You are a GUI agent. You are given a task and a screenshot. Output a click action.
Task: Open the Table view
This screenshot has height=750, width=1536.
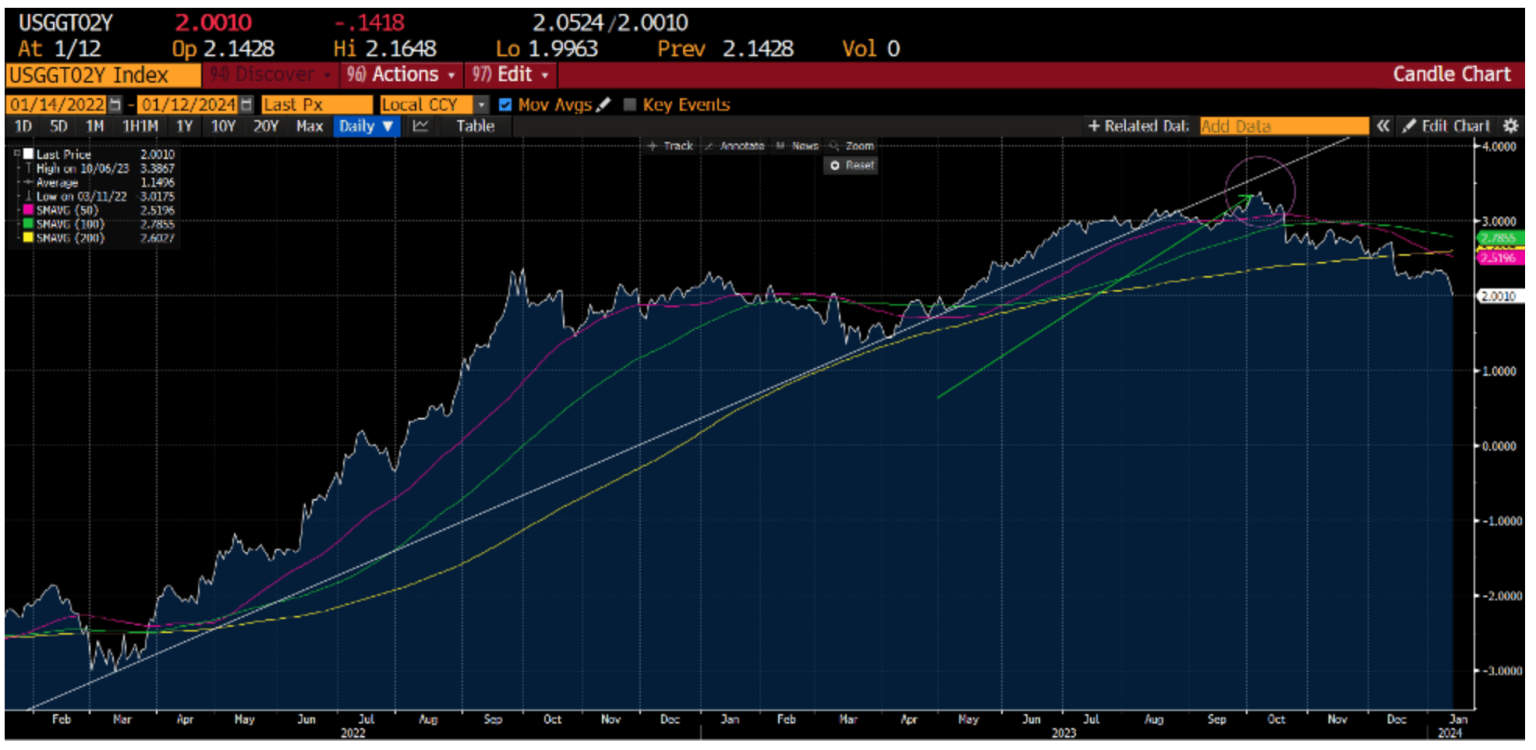475,126
